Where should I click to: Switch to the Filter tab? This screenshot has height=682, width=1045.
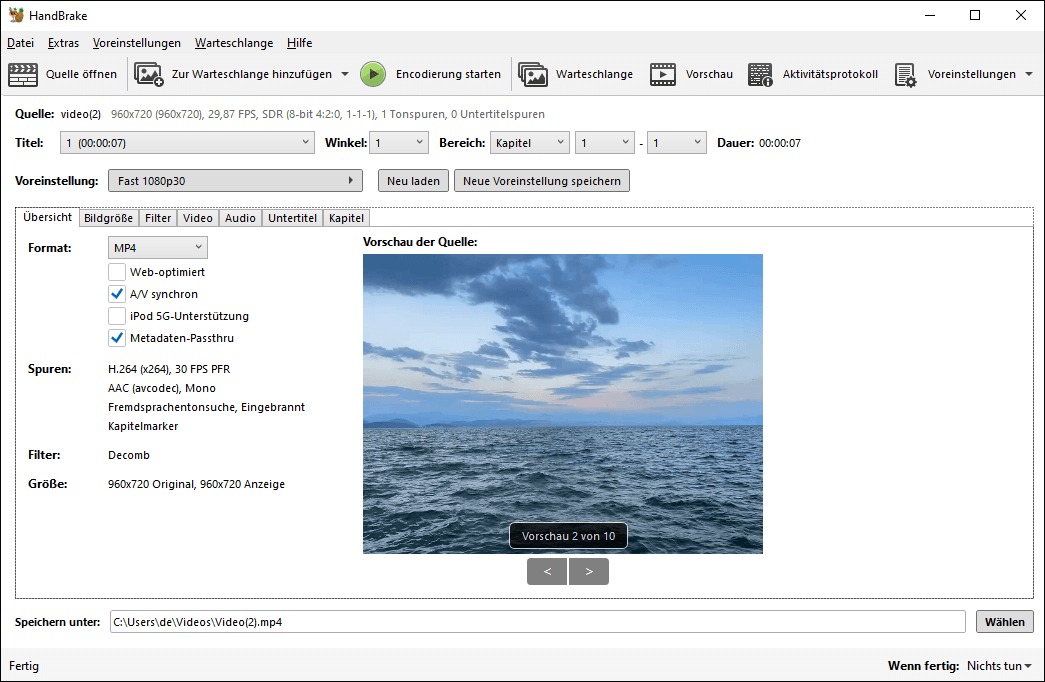click(x=158, y=218)
